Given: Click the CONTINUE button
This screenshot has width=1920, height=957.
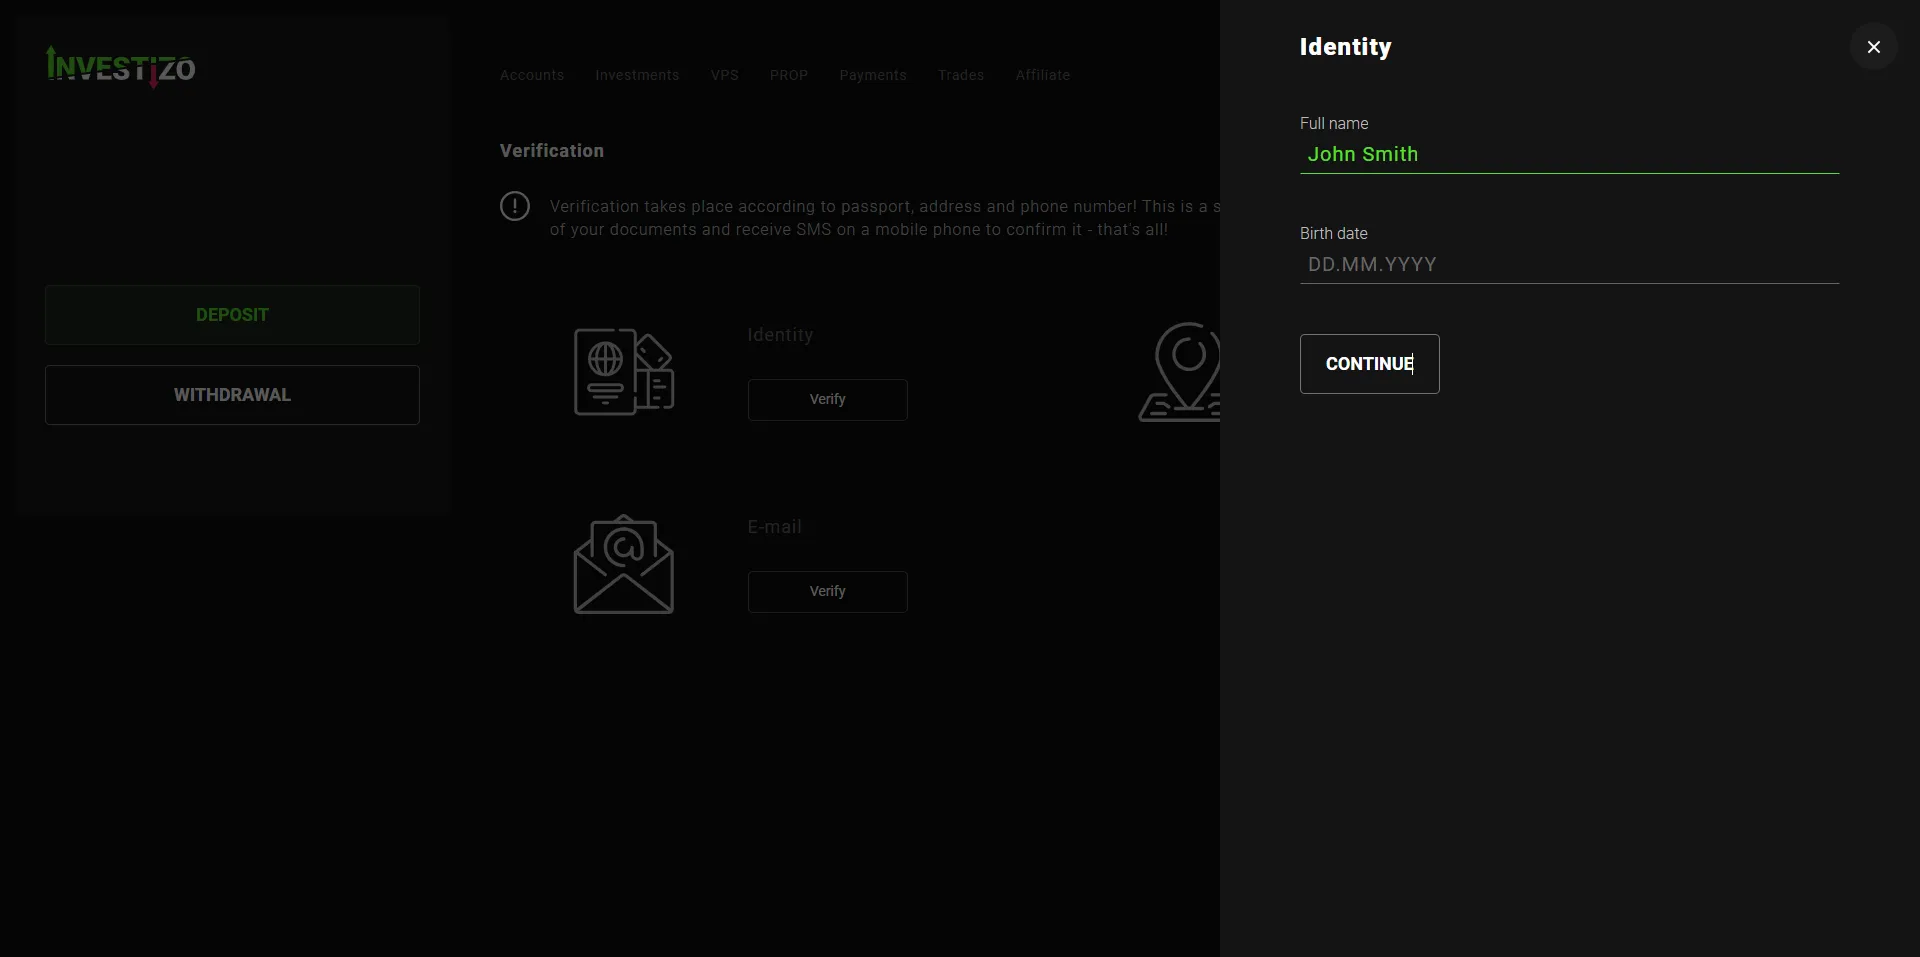Looking at the screenshot, I should click(1370, 364).
